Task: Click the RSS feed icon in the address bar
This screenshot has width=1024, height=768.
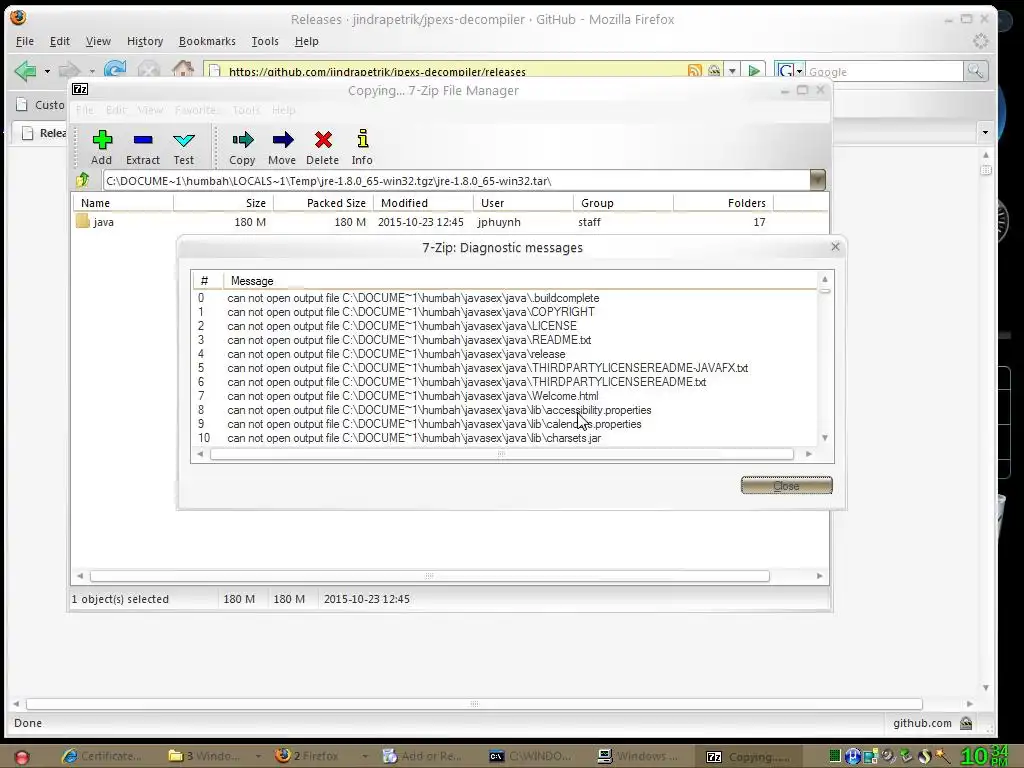Action: click(694, 71)
